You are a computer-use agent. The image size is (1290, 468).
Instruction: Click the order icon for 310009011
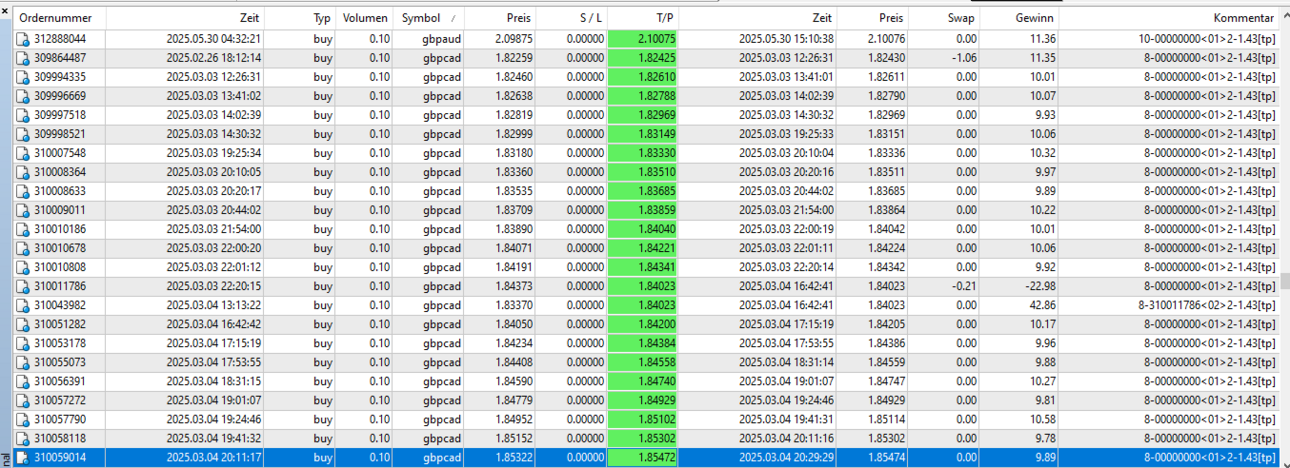click(24, 210)
